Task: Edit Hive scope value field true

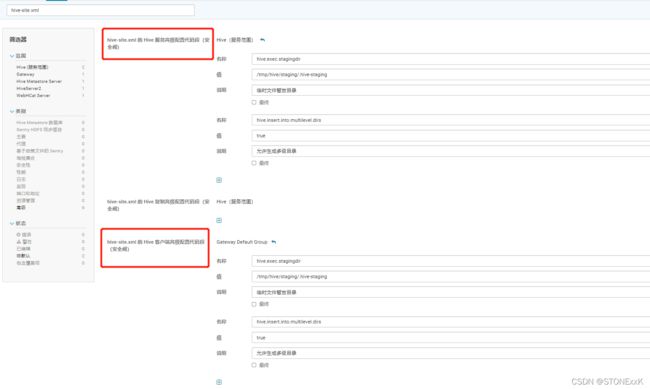Action: click(x=451, y=136)
